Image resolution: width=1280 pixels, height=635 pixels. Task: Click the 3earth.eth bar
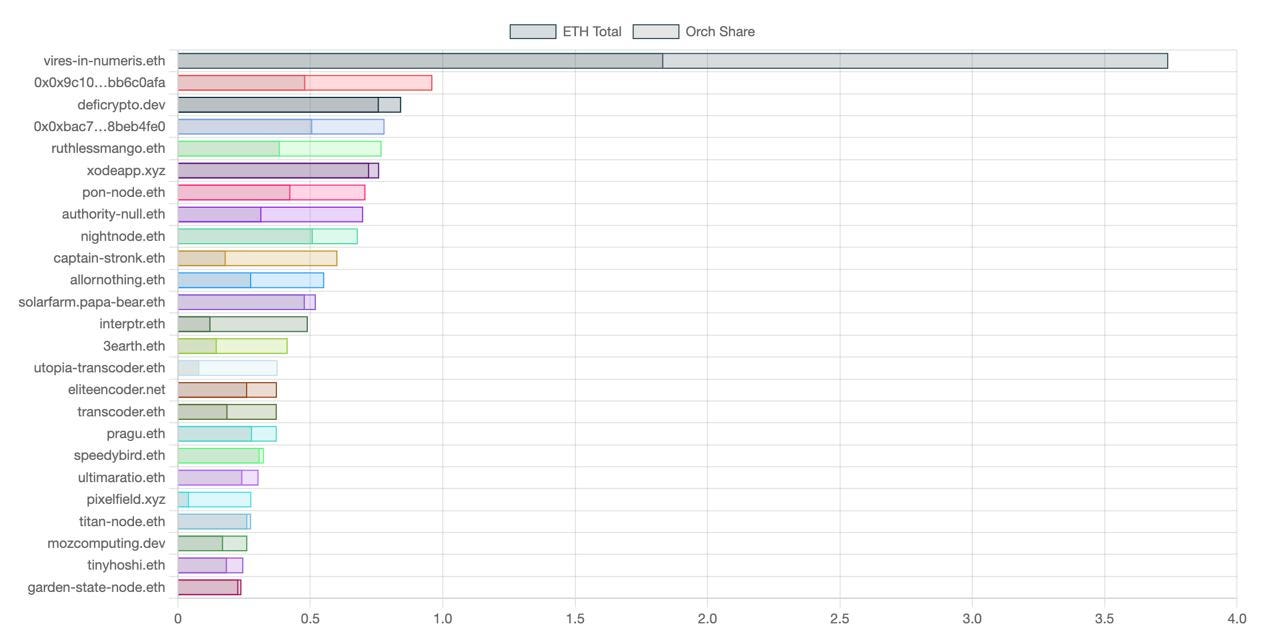point(232,346)
